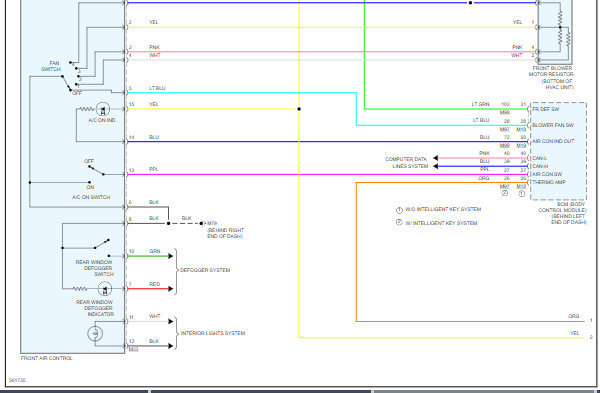Click the interior illumination lamp symbol
The height and width of the screenshot is (393, 600).
pyautogui.click(x=95, y=334)
